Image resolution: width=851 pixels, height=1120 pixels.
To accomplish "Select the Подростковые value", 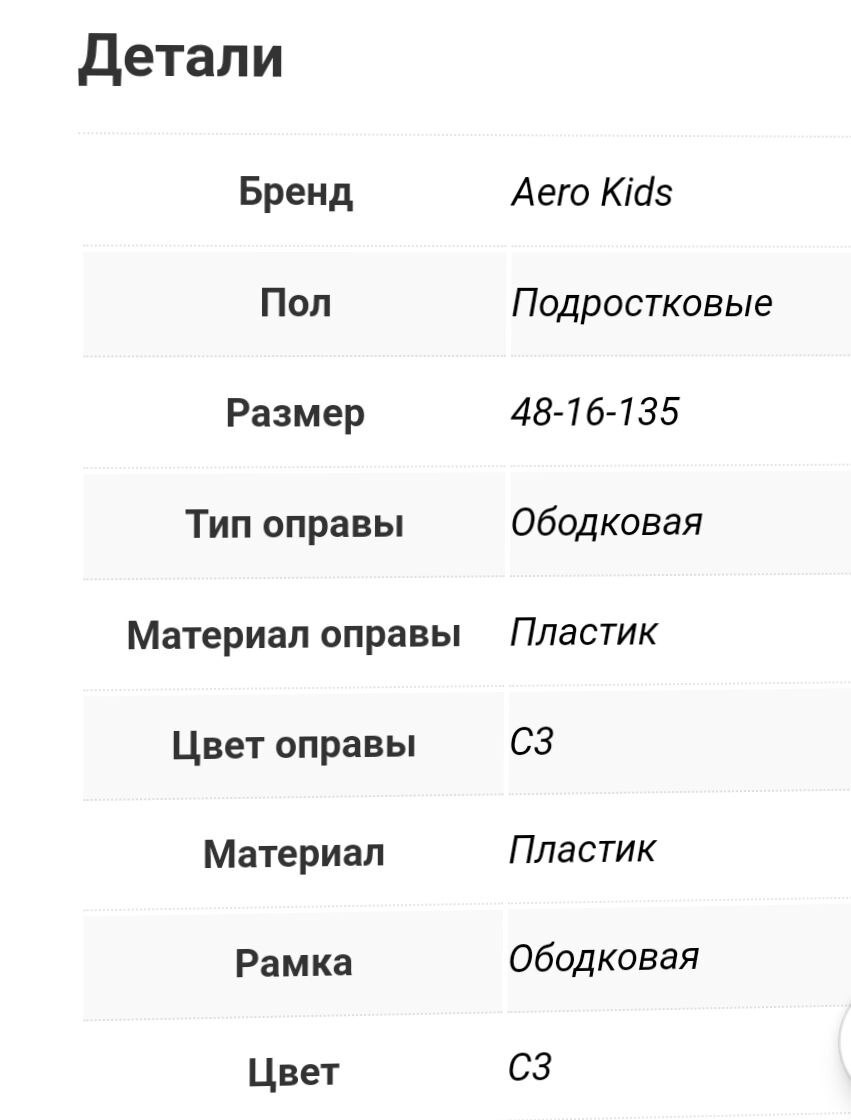I will 641,302.
